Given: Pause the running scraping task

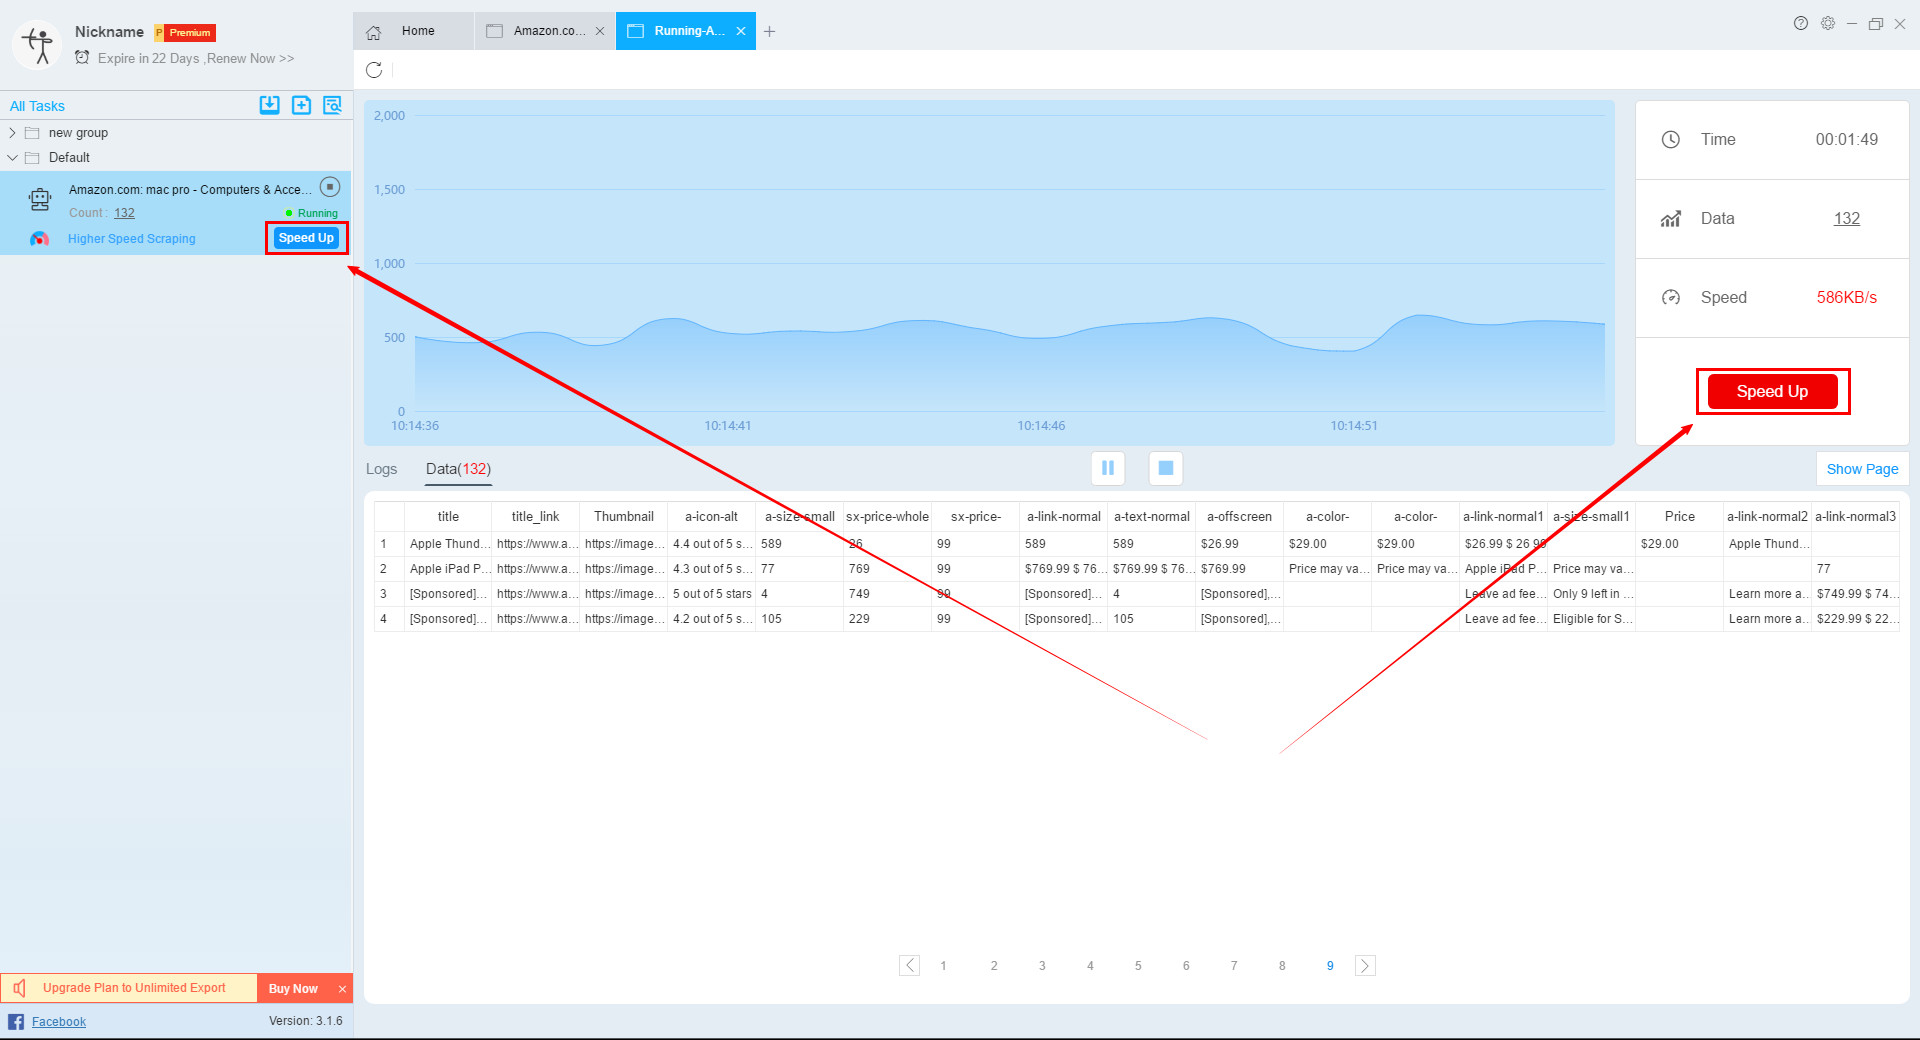Looking at the screenshot, I should coord(1108,468).
